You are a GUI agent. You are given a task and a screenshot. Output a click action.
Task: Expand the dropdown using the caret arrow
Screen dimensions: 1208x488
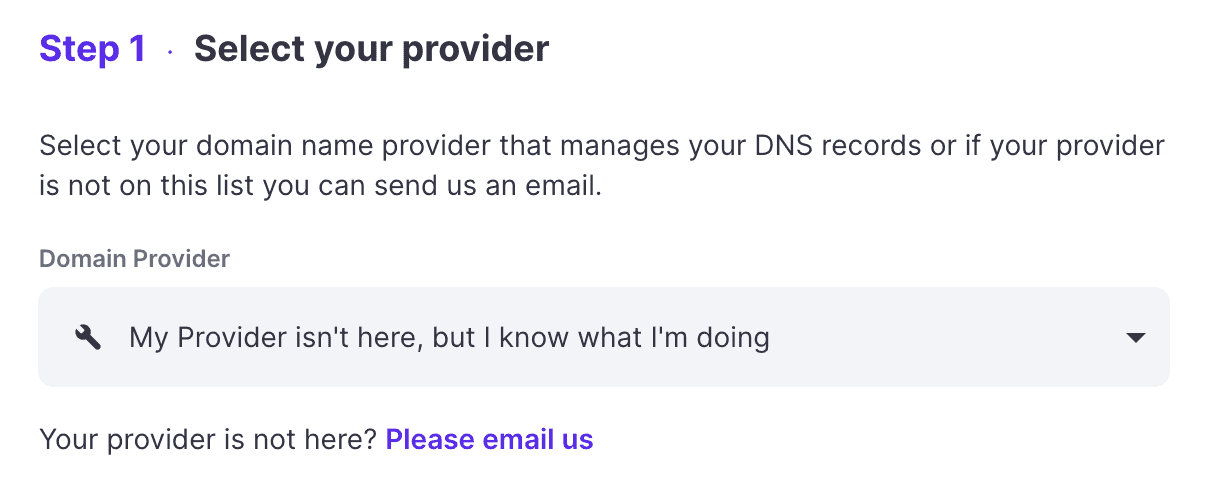1135,338
